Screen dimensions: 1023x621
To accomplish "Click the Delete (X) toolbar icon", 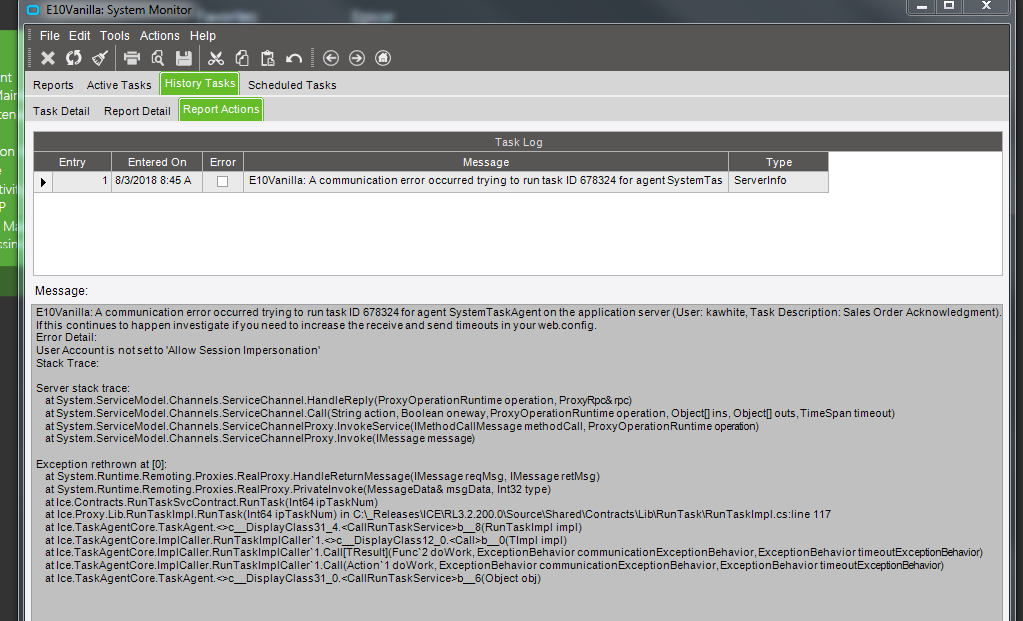I will click(47, 58).
